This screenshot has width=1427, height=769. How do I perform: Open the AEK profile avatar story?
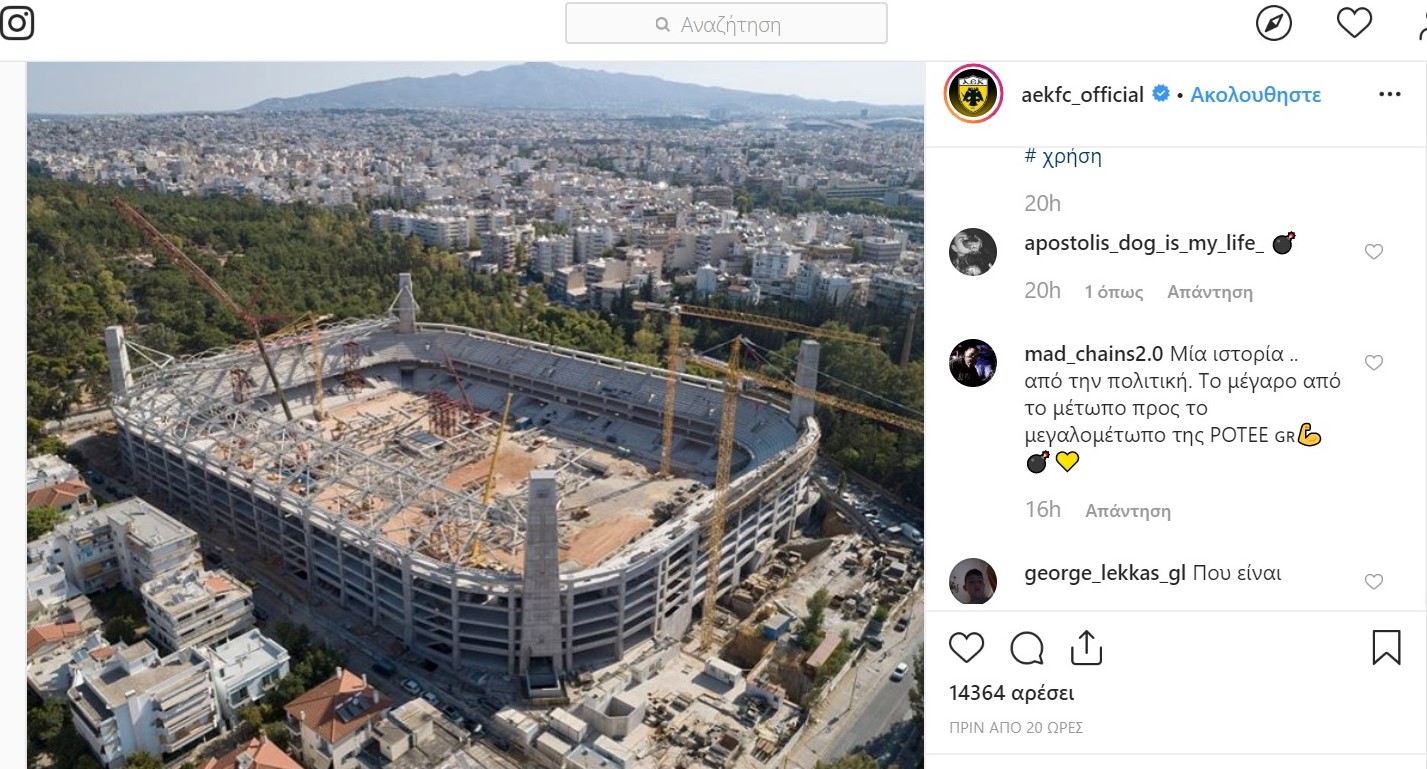973,95
